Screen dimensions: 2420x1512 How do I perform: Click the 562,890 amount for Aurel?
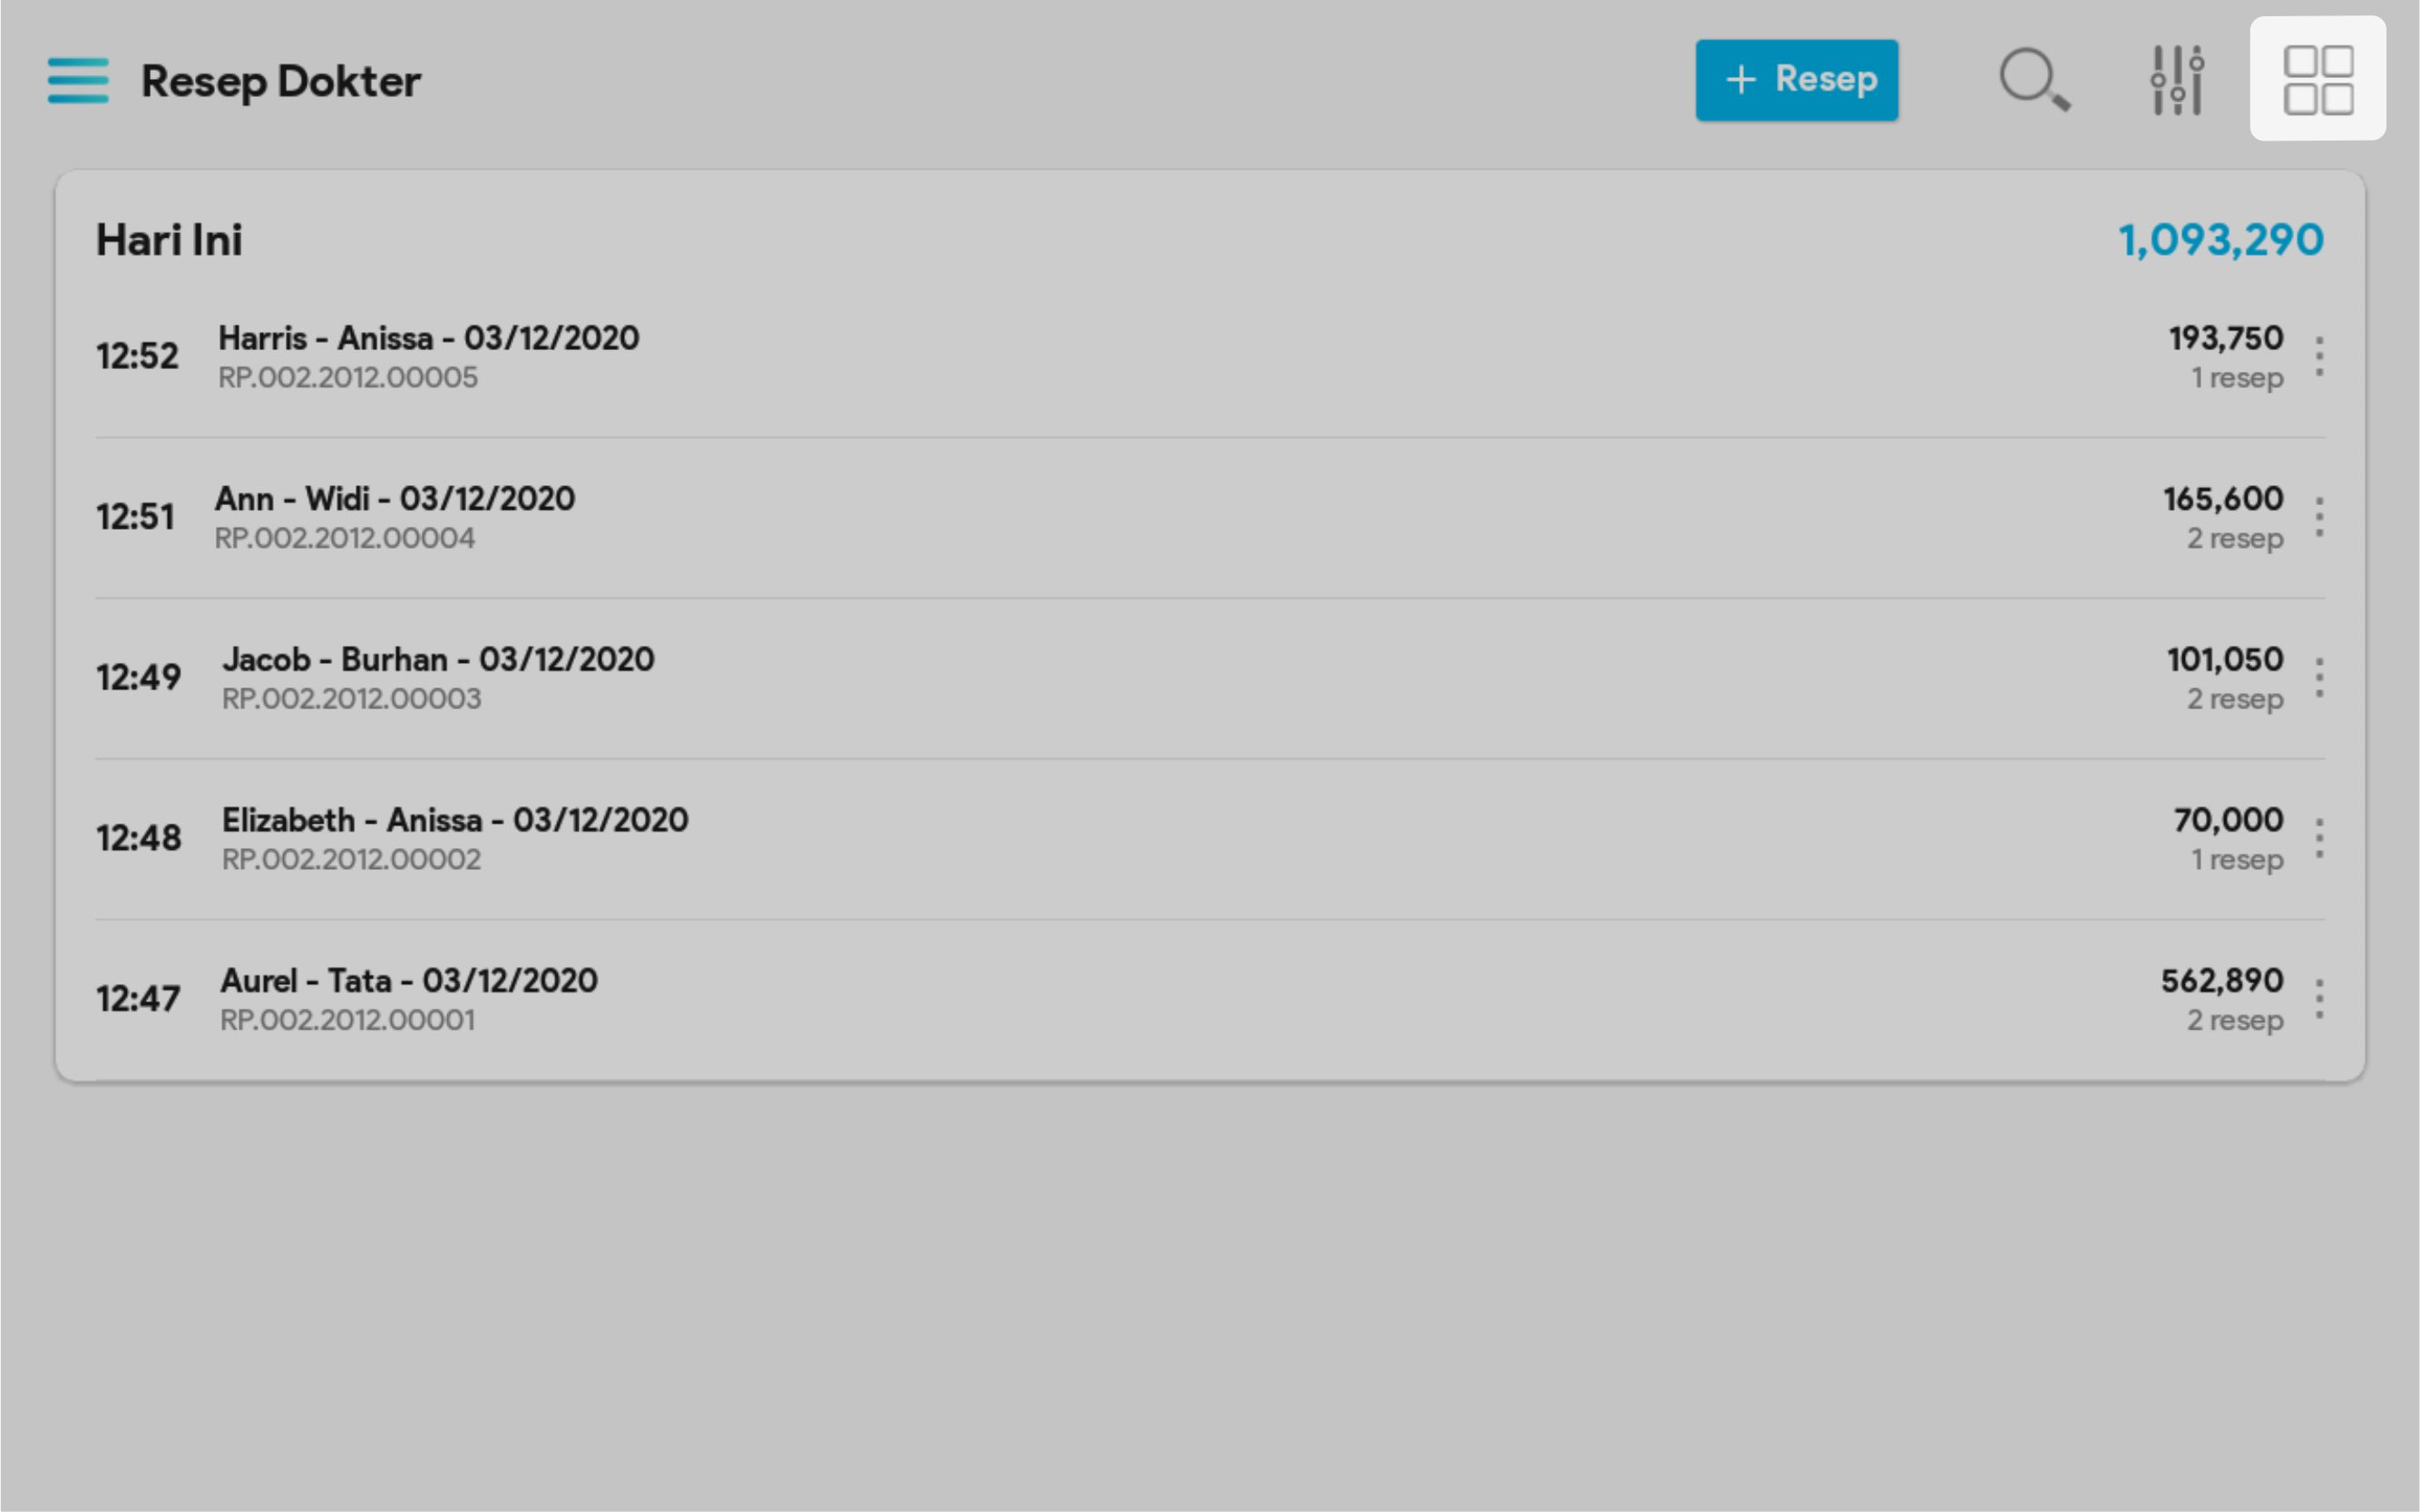[x=2221, y=981]
